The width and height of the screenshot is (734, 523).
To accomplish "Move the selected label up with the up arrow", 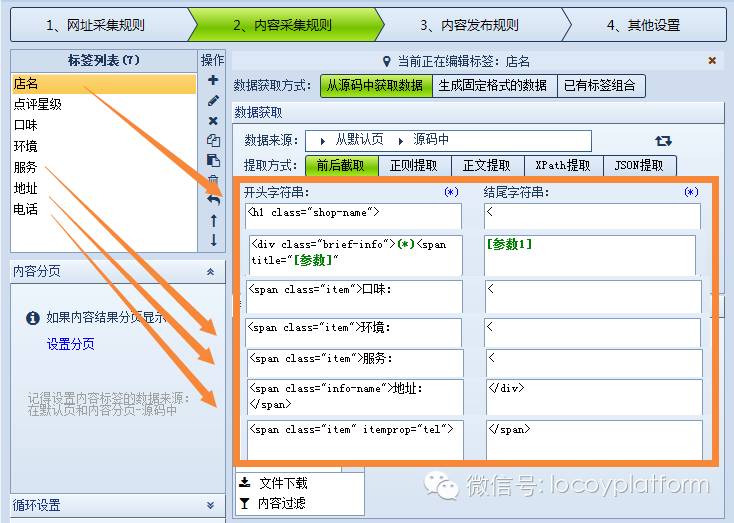I will point(213,221).
